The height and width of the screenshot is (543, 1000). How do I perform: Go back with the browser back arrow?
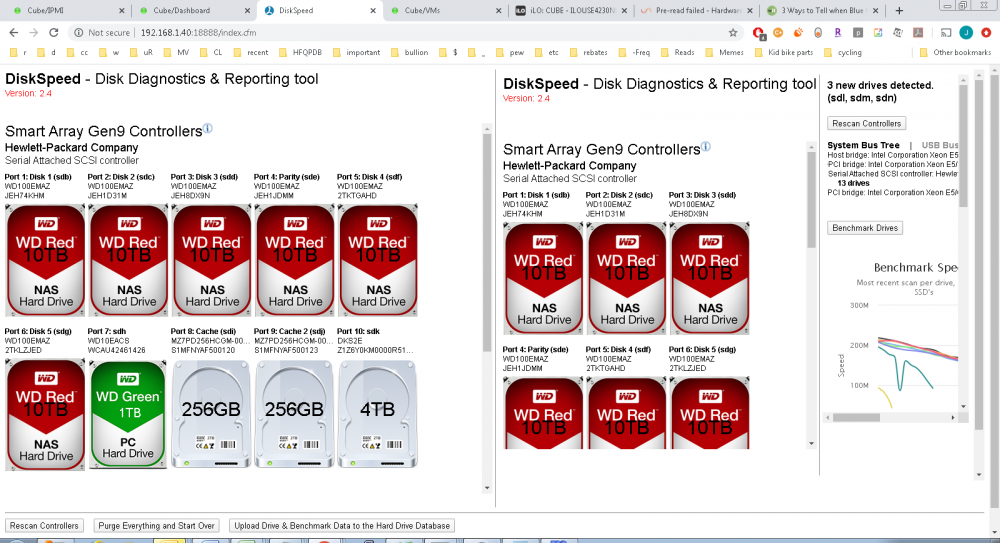(13, 33)
